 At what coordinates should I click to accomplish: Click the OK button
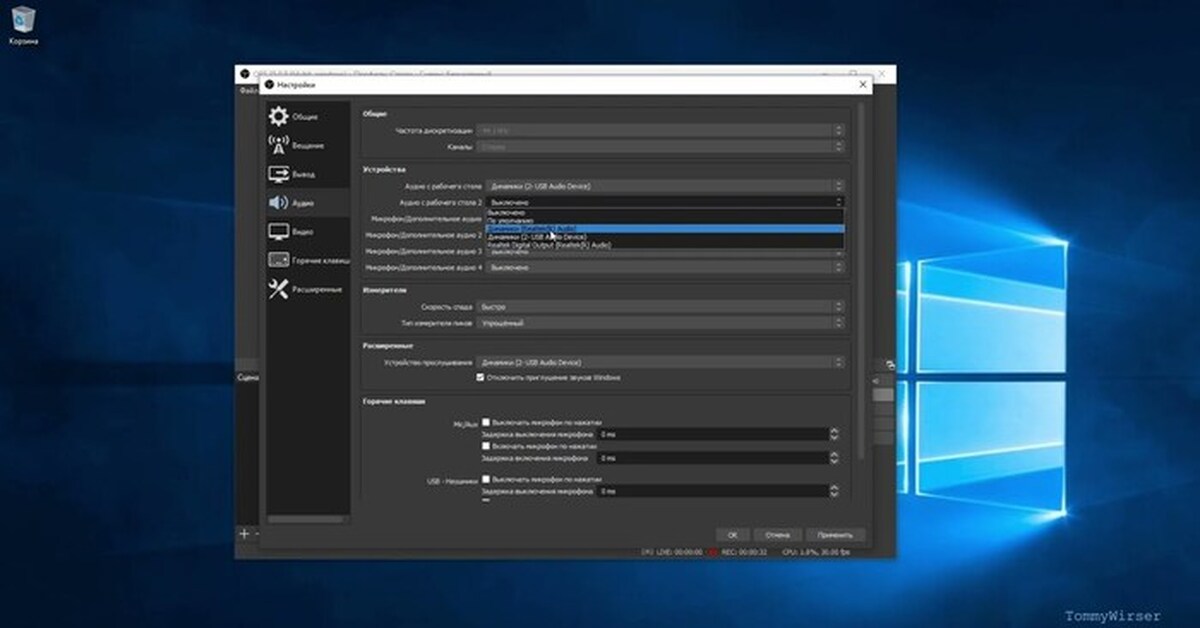click(x=732, y=535)
